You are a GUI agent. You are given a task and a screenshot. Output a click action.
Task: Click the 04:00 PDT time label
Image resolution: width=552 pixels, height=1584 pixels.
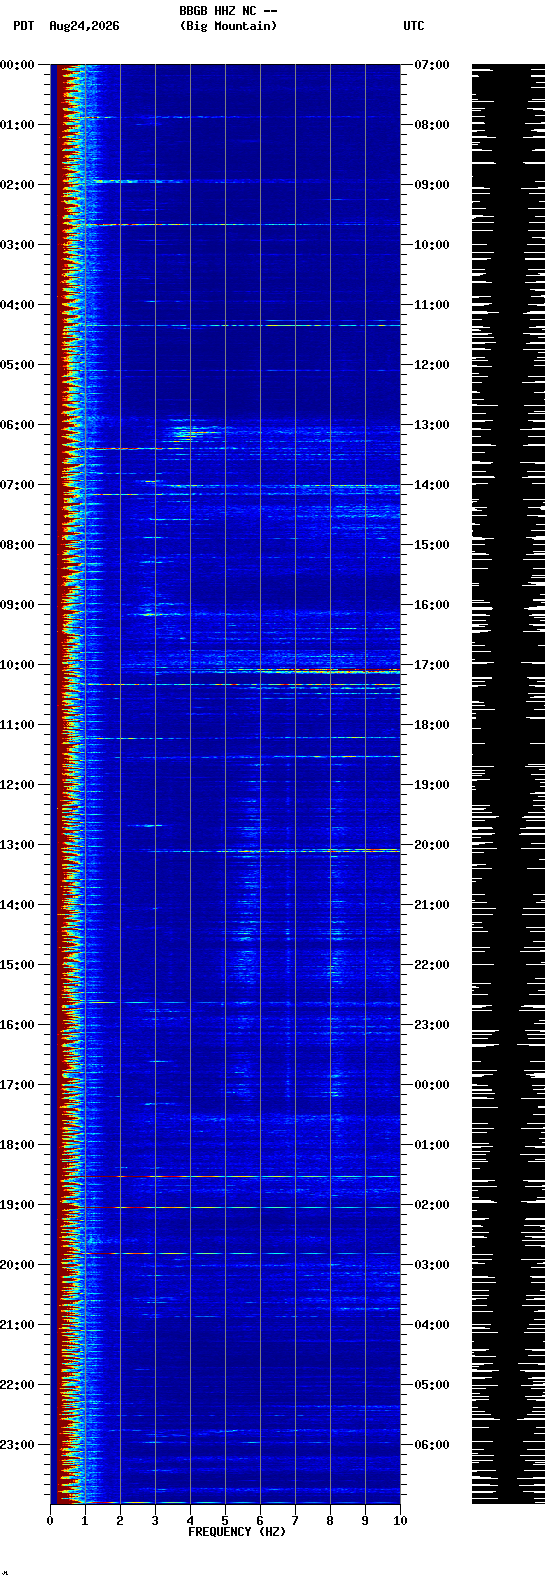coord(17,305)
